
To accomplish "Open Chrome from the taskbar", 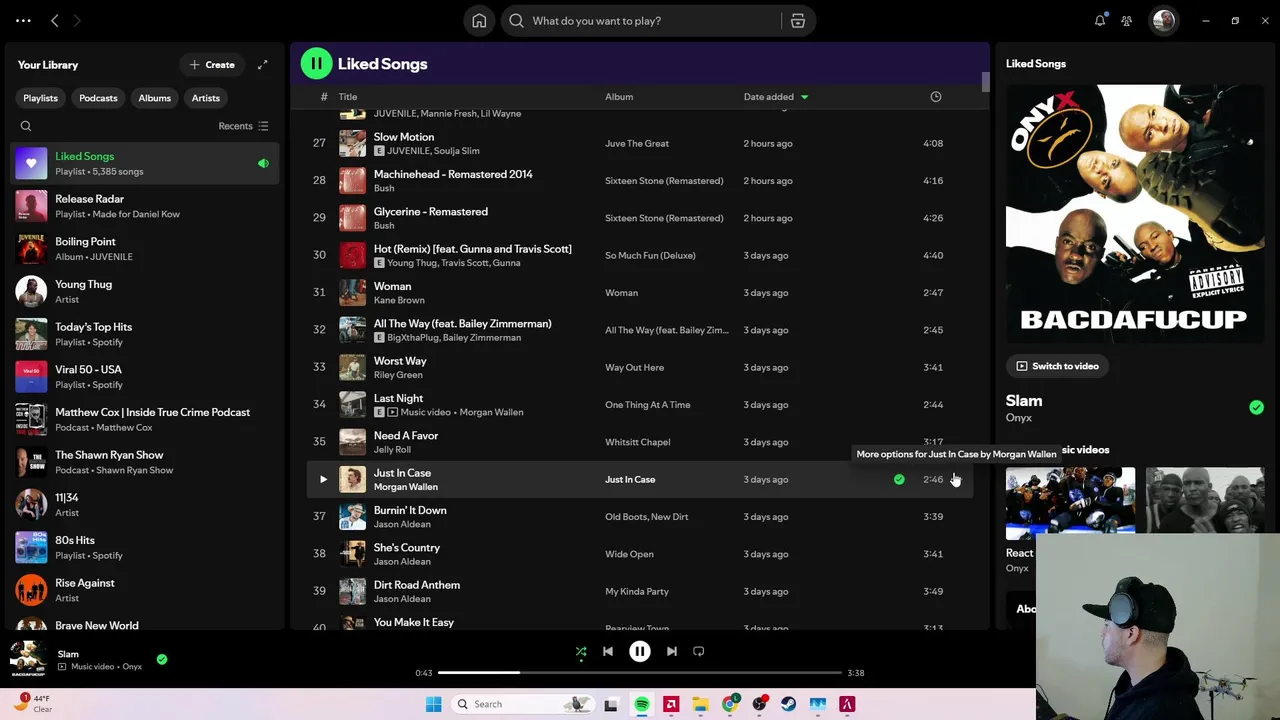I will click(x=730, y=704).
